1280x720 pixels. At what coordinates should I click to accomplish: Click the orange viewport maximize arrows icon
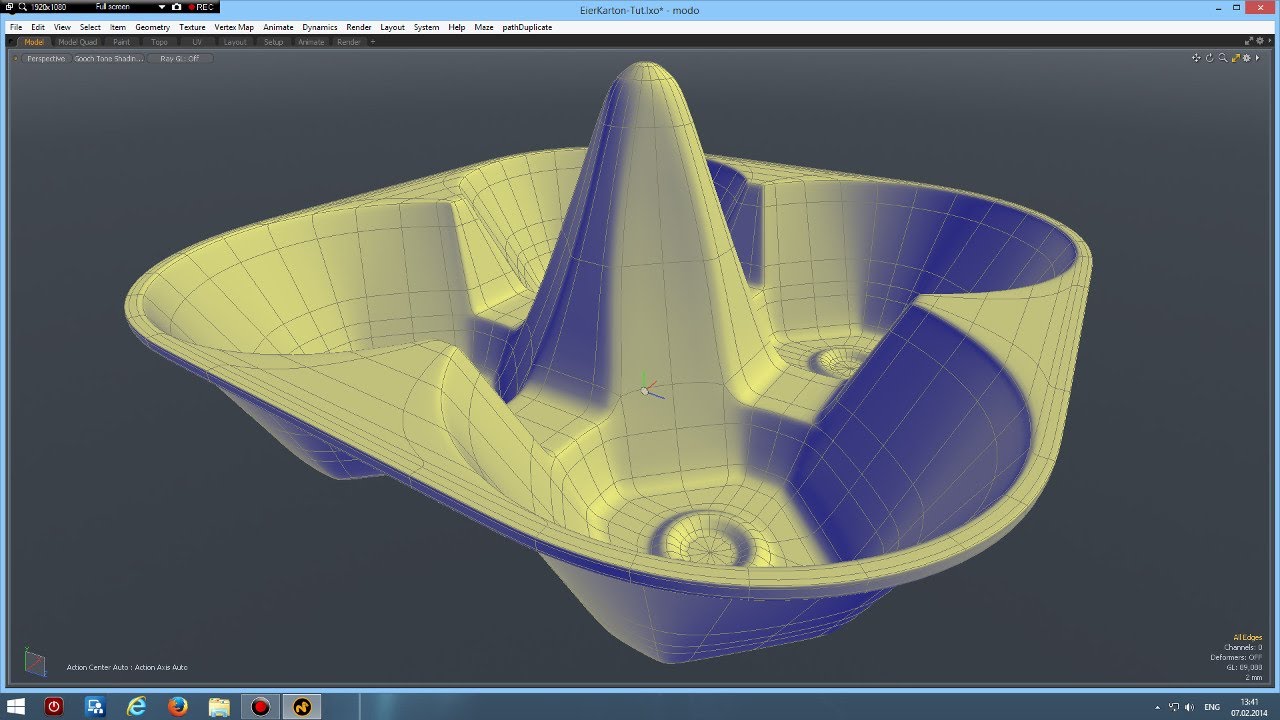tap(1235, 58)
